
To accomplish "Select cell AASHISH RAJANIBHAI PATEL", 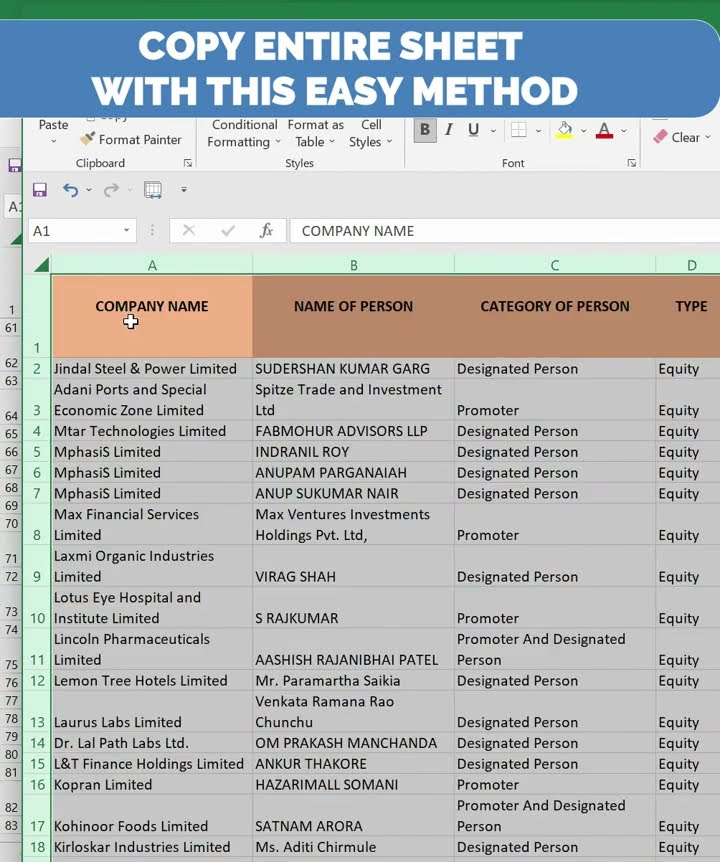I will point(353,650).
